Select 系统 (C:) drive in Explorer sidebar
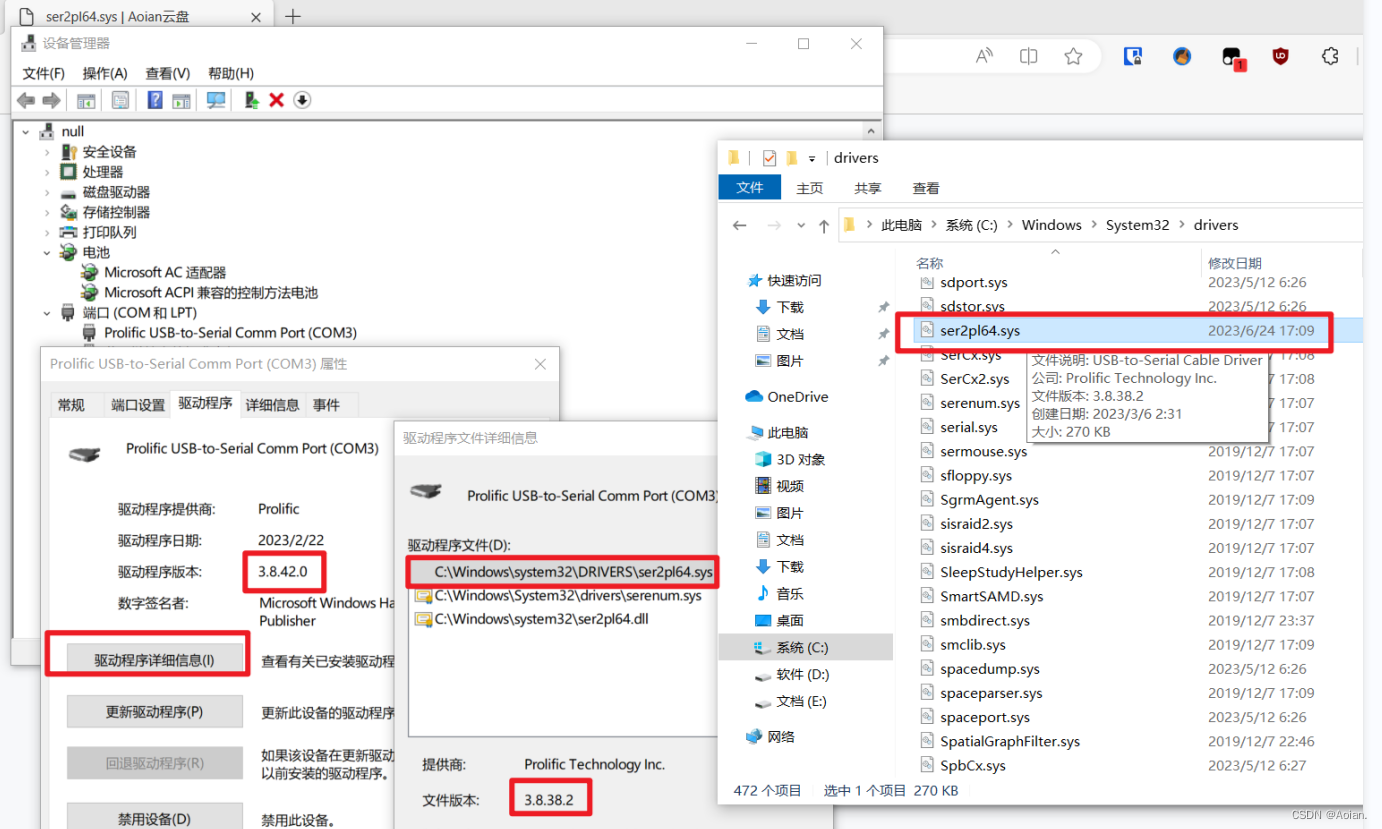This screenshot has height=829, width=1382. tap(805, 647)
